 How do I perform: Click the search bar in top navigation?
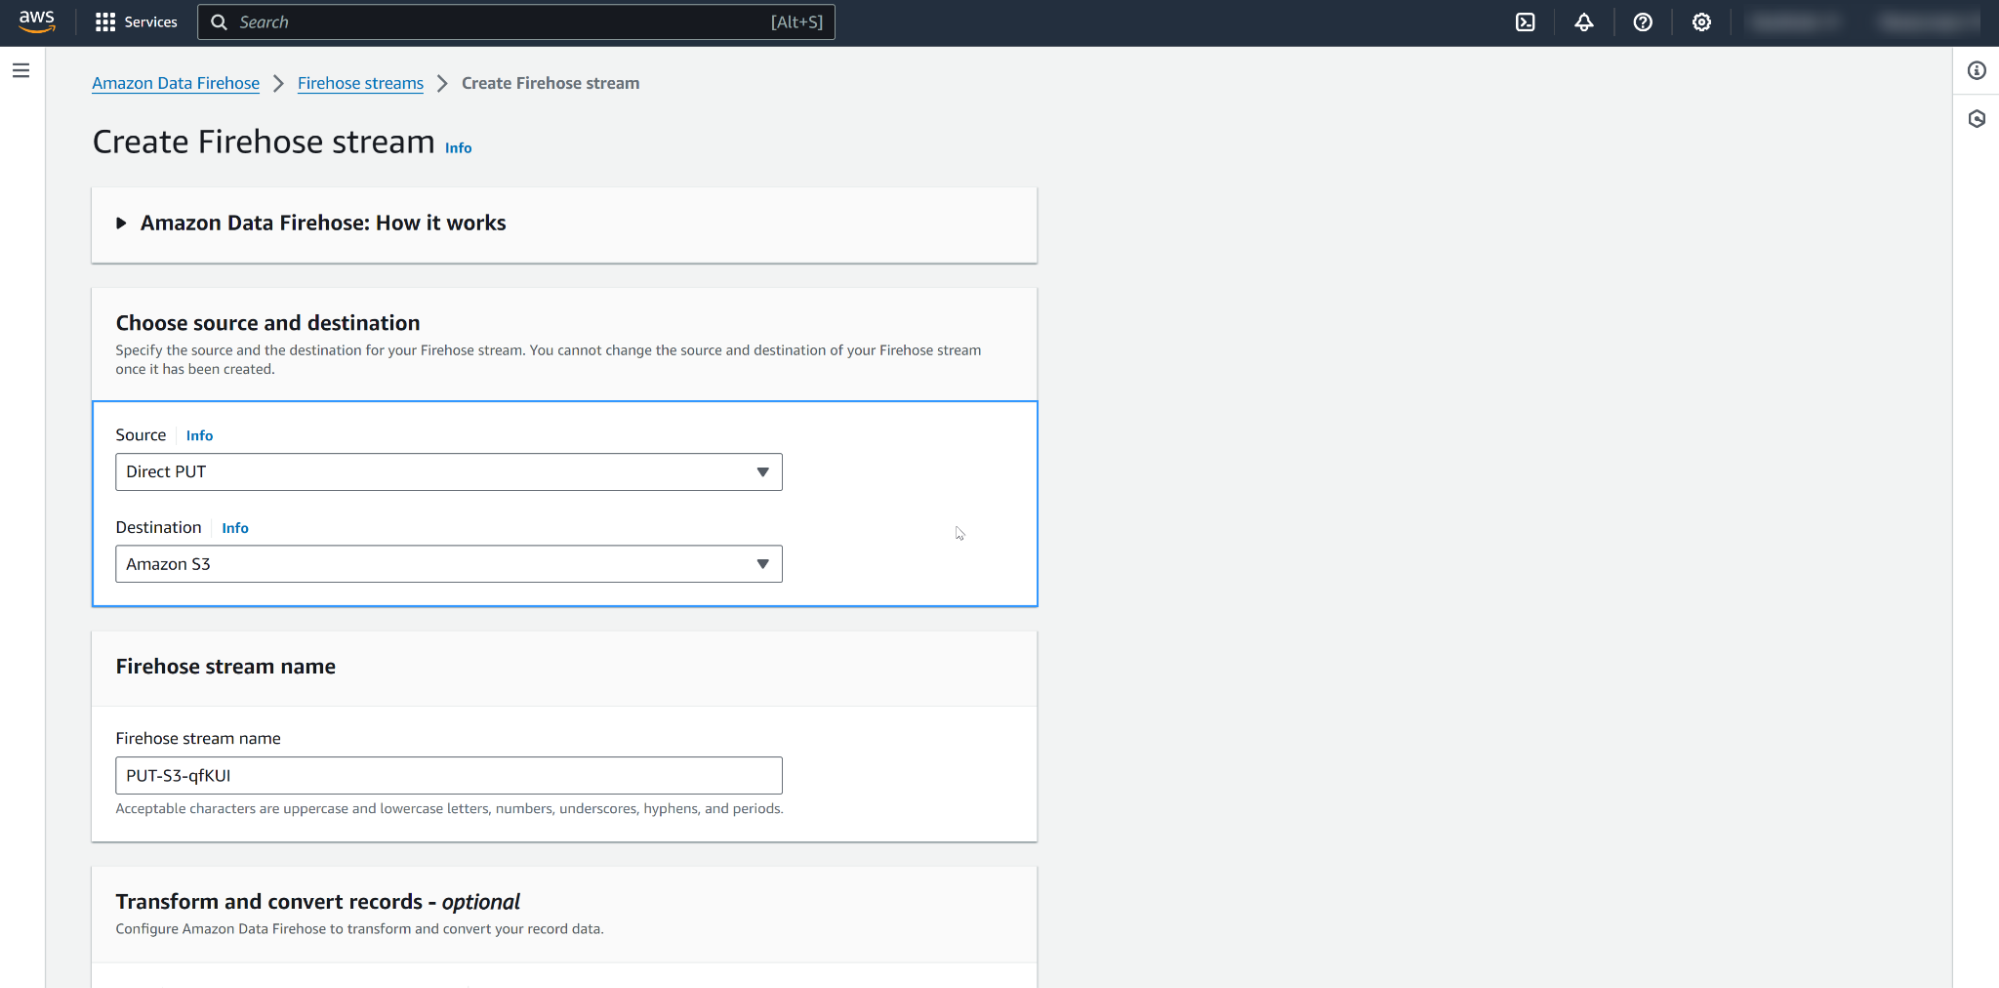(516, 22)
